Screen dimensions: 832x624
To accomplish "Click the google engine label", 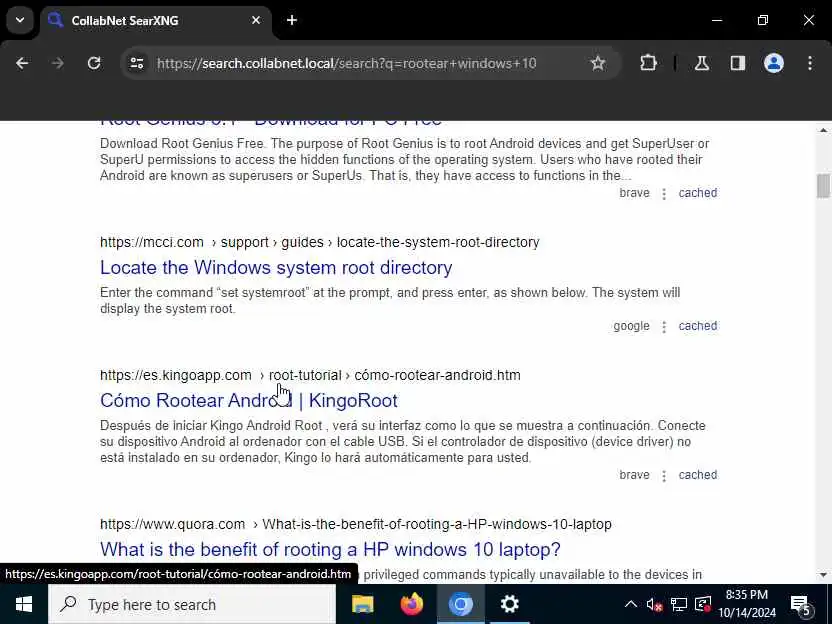I will pos(631,326).
